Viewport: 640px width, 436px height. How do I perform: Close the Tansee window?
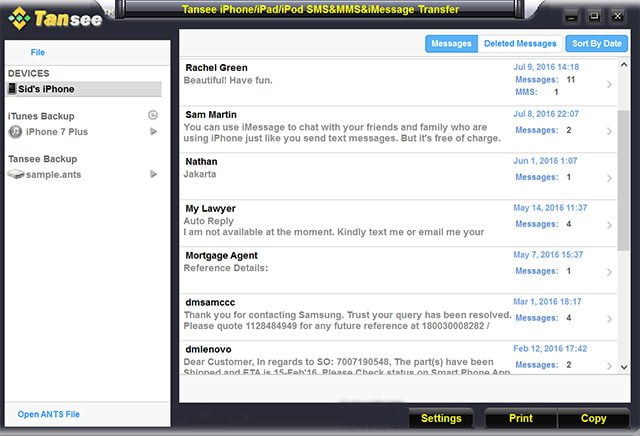coord(618,17)
